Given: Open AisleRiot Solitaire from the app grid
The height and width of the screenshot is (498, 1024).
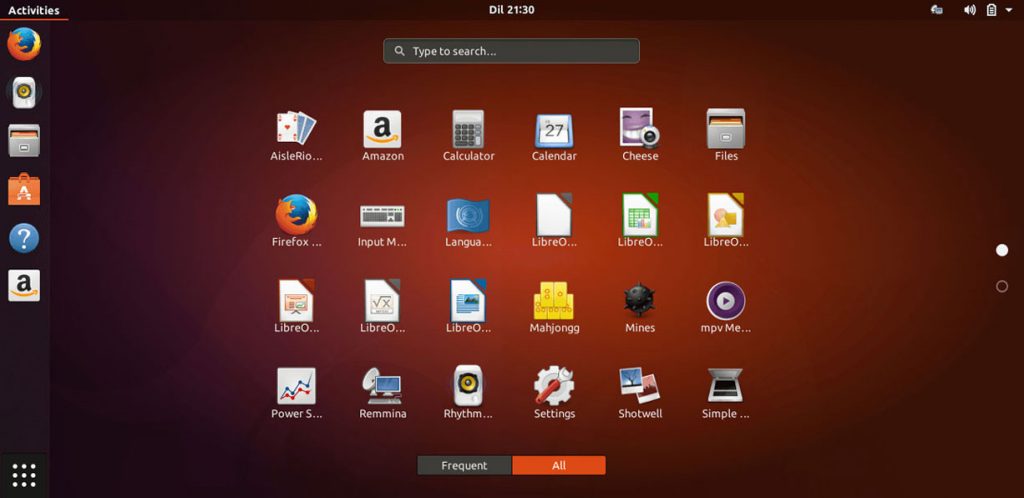Looking at the screenshot, I should (296, 128).
